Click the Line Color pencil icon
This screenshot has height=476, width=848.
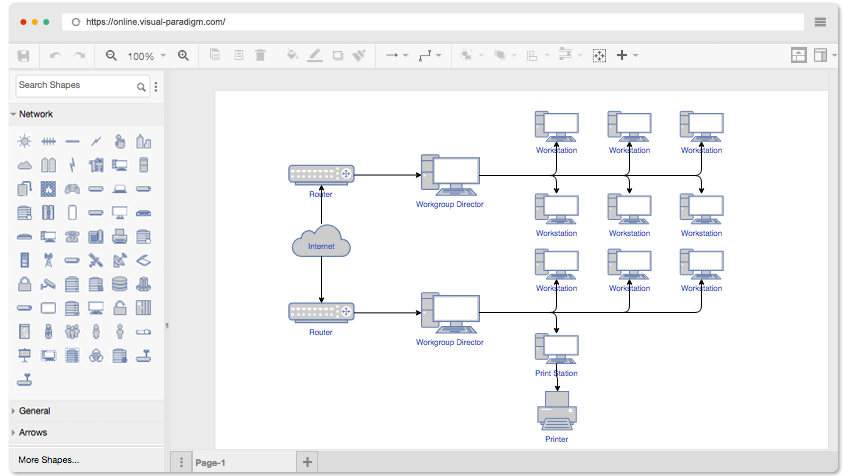point(315,55)
